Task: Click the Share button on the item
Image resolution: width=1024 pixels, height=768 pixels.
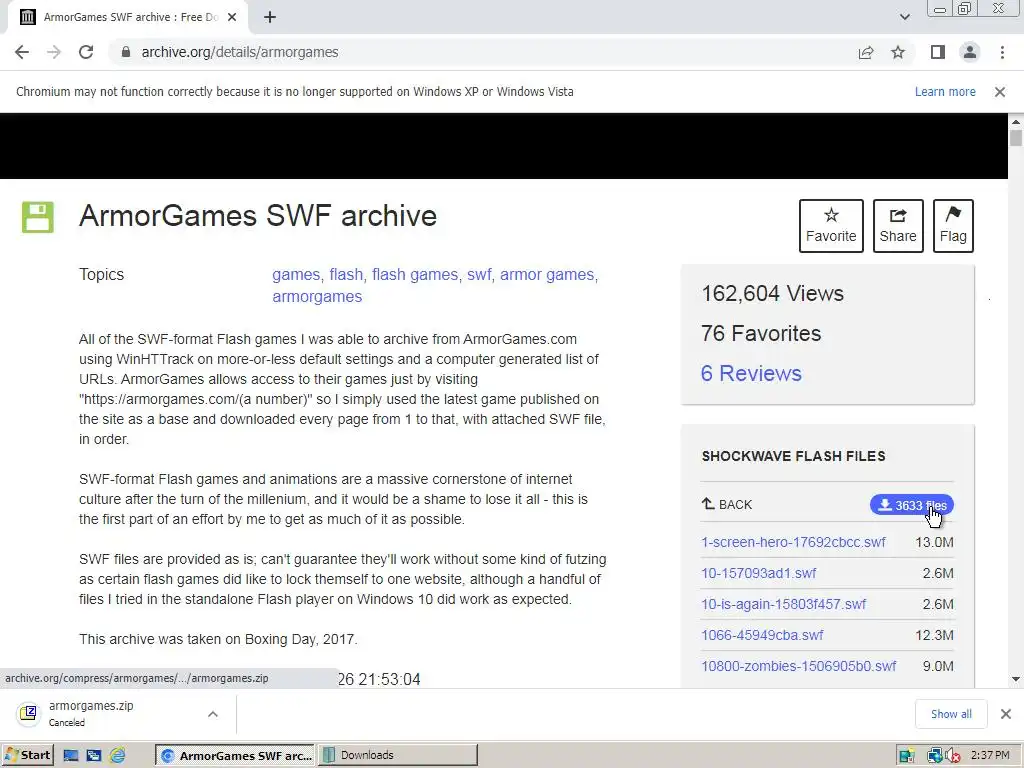Action: click(x=898, y=226)
